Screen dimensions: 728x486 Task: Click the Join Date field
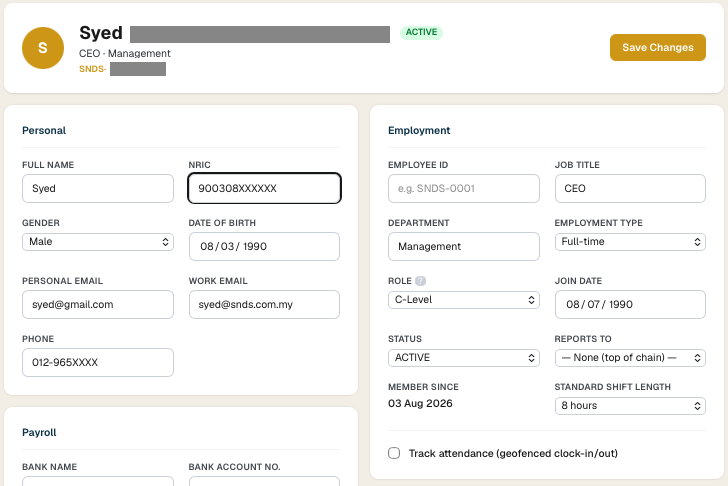(630, 305)
